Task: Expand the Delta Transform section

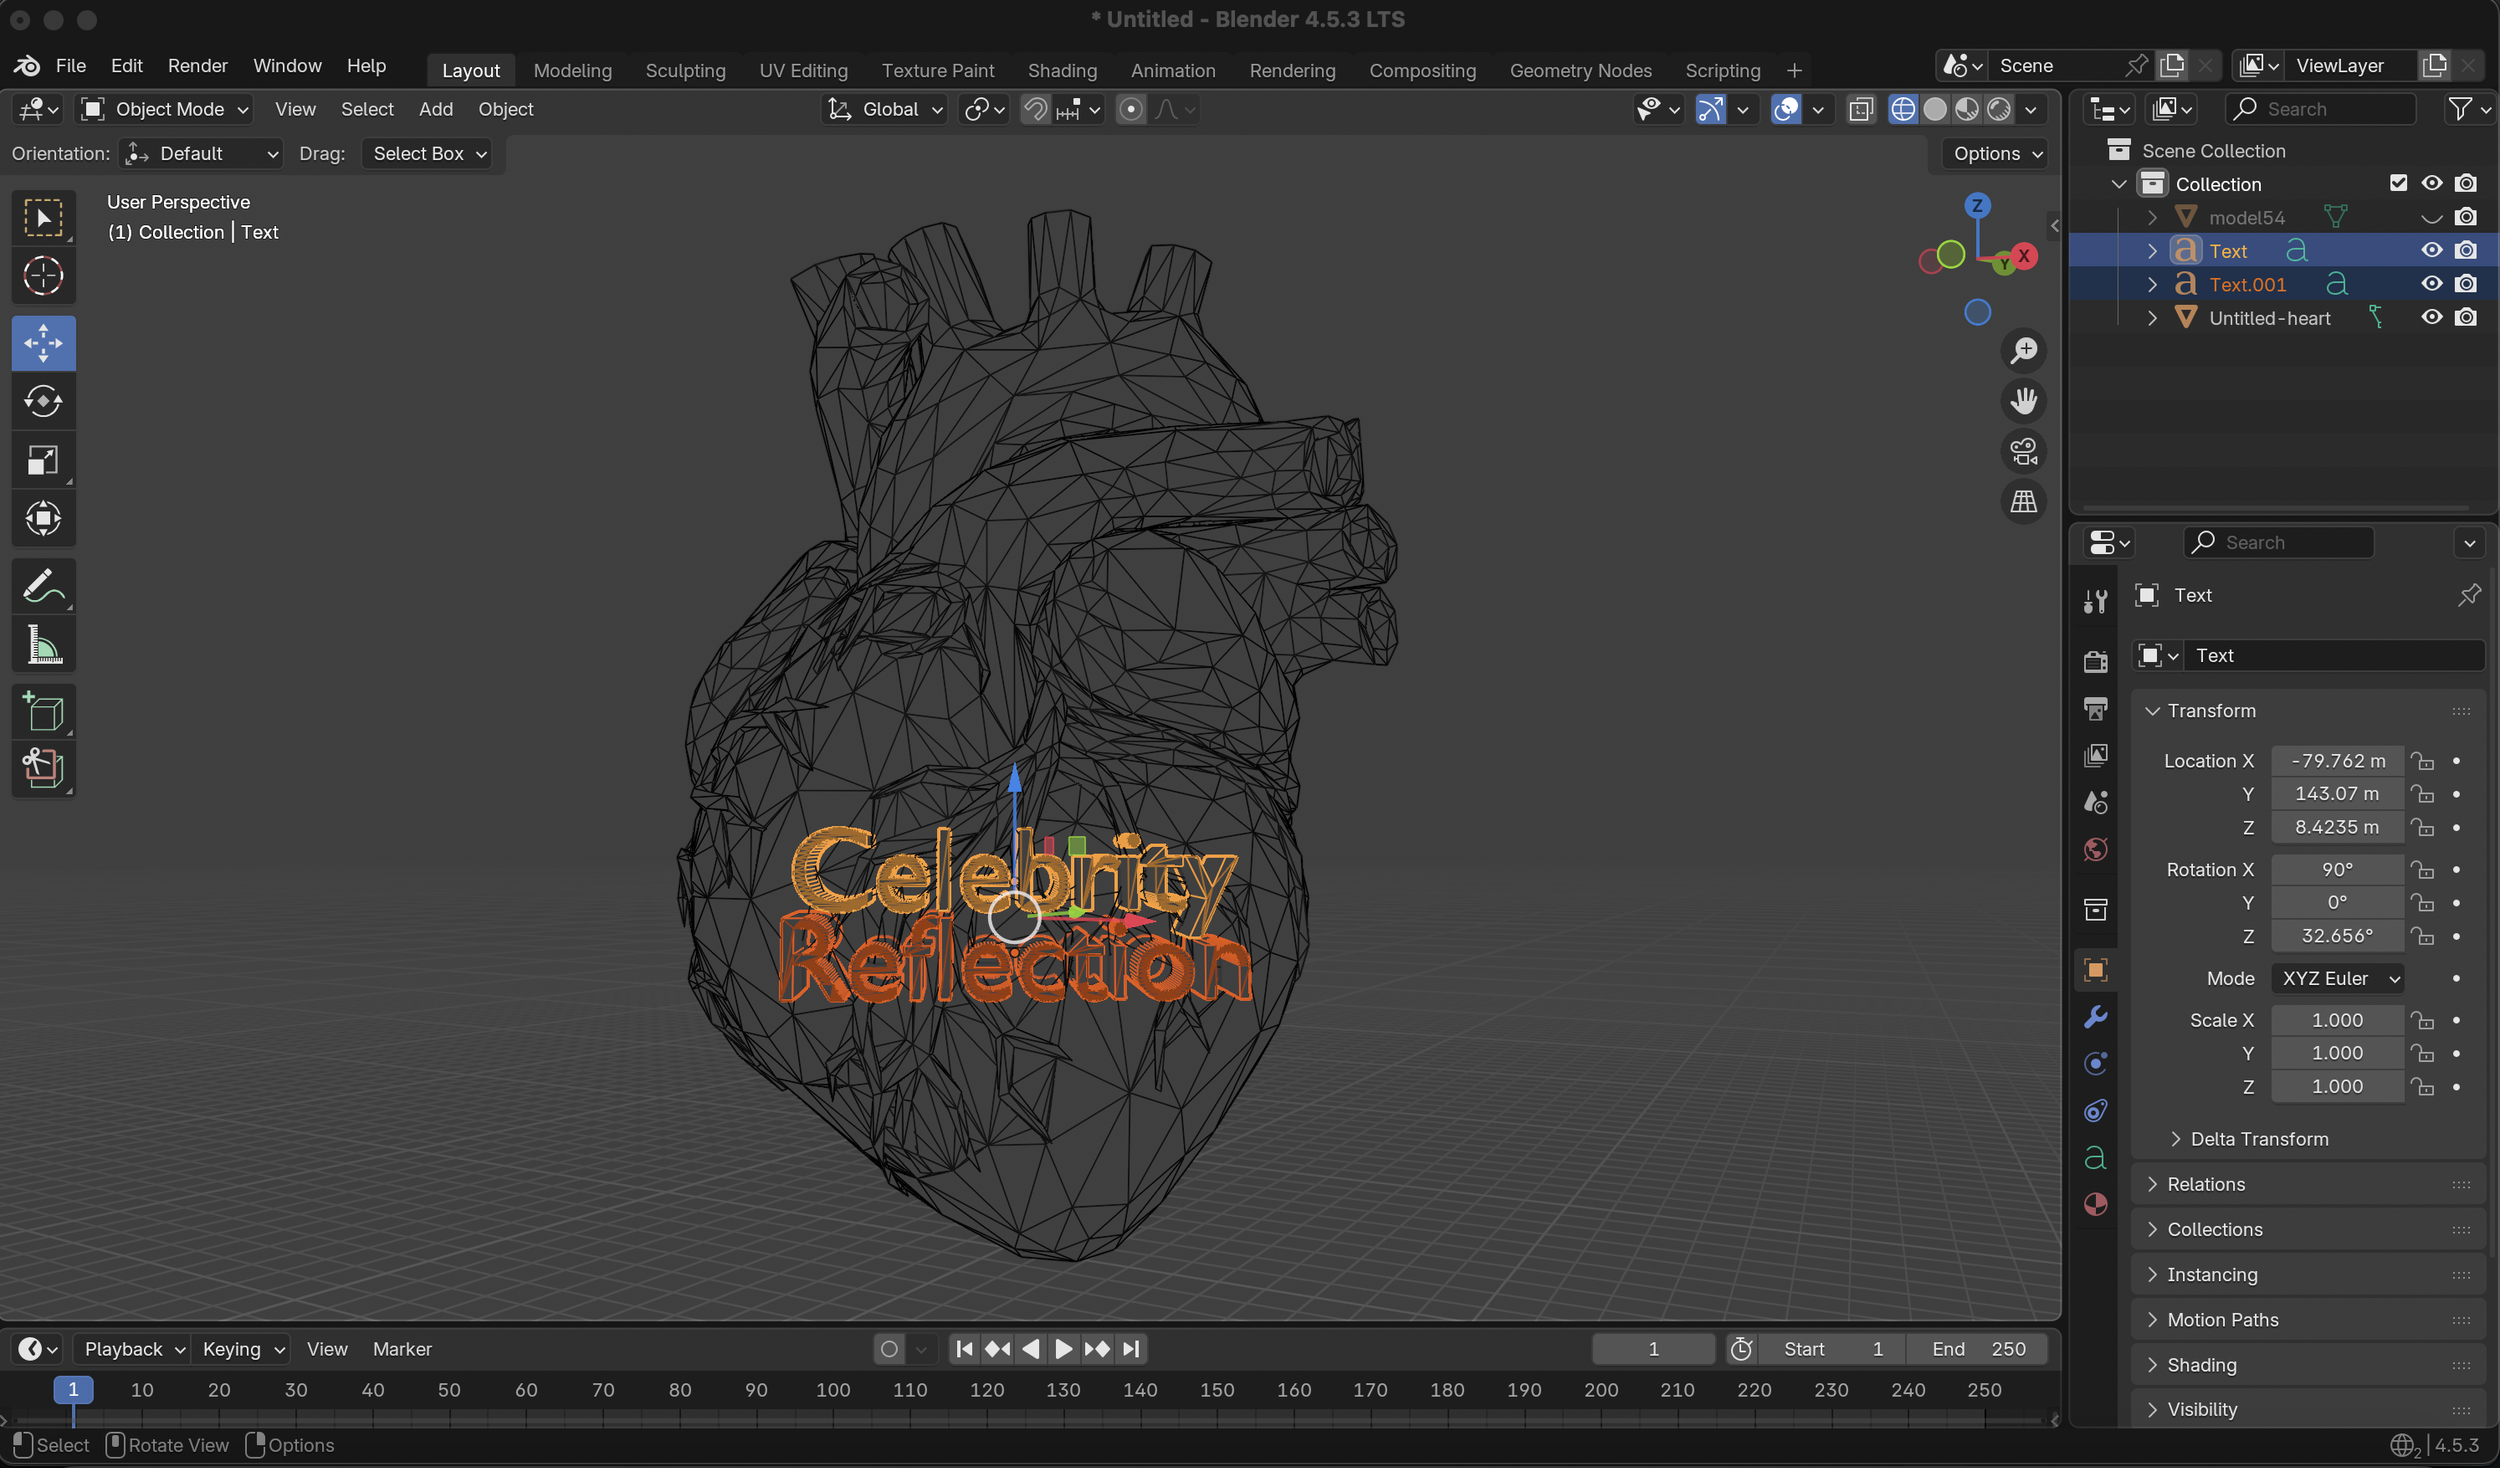Action: coord(2258,1139)
